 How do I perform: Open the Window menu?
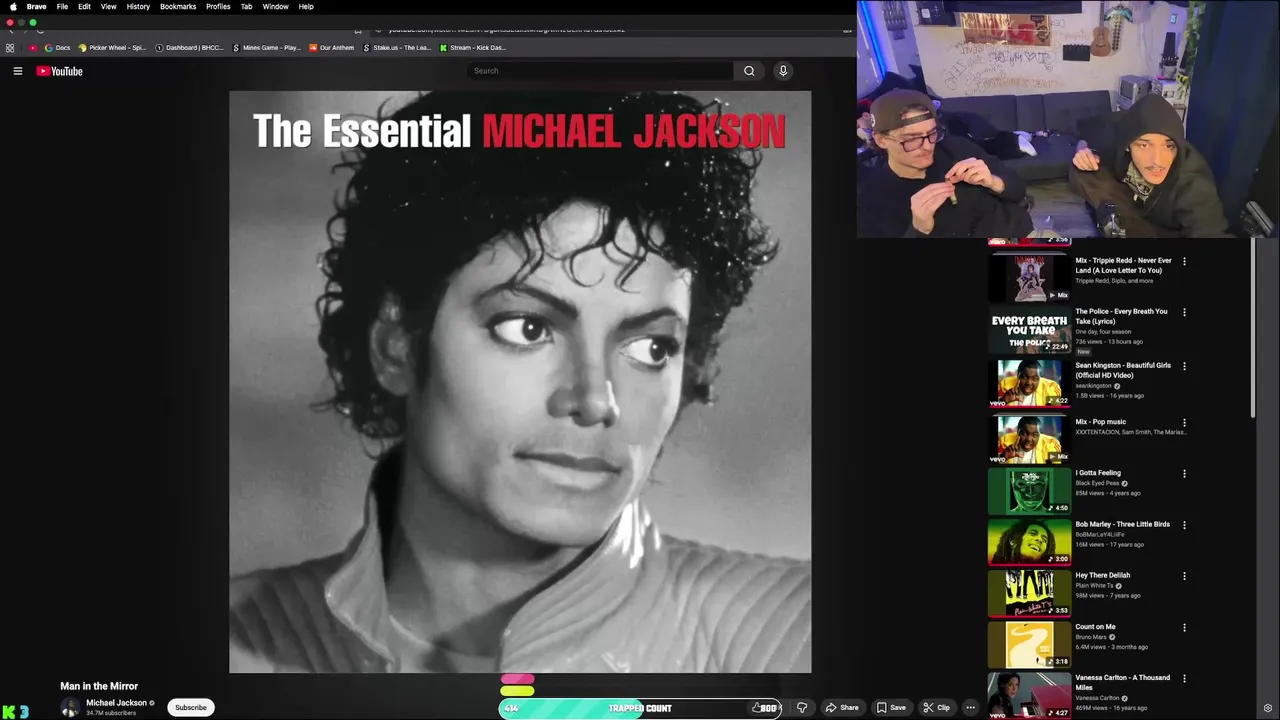275,6
